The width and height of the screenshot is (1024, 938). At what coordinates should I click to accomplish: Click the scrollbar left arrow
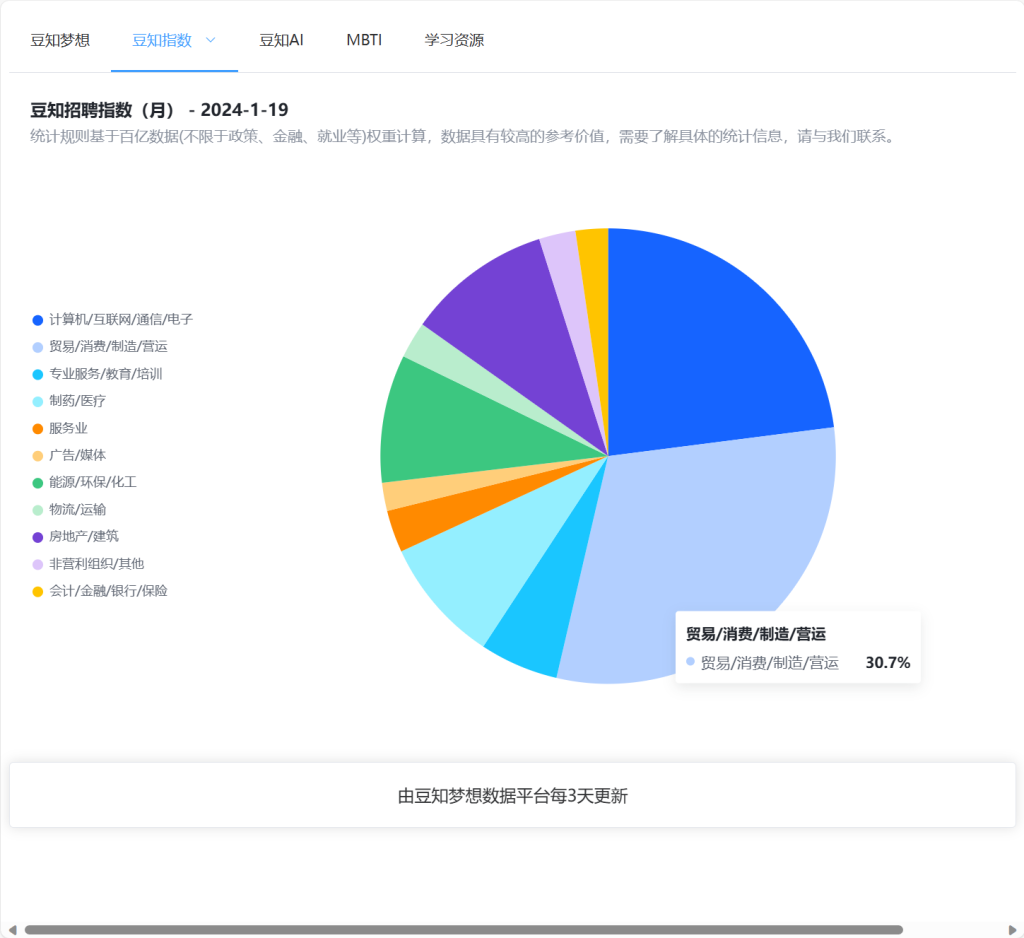(12, 930)
